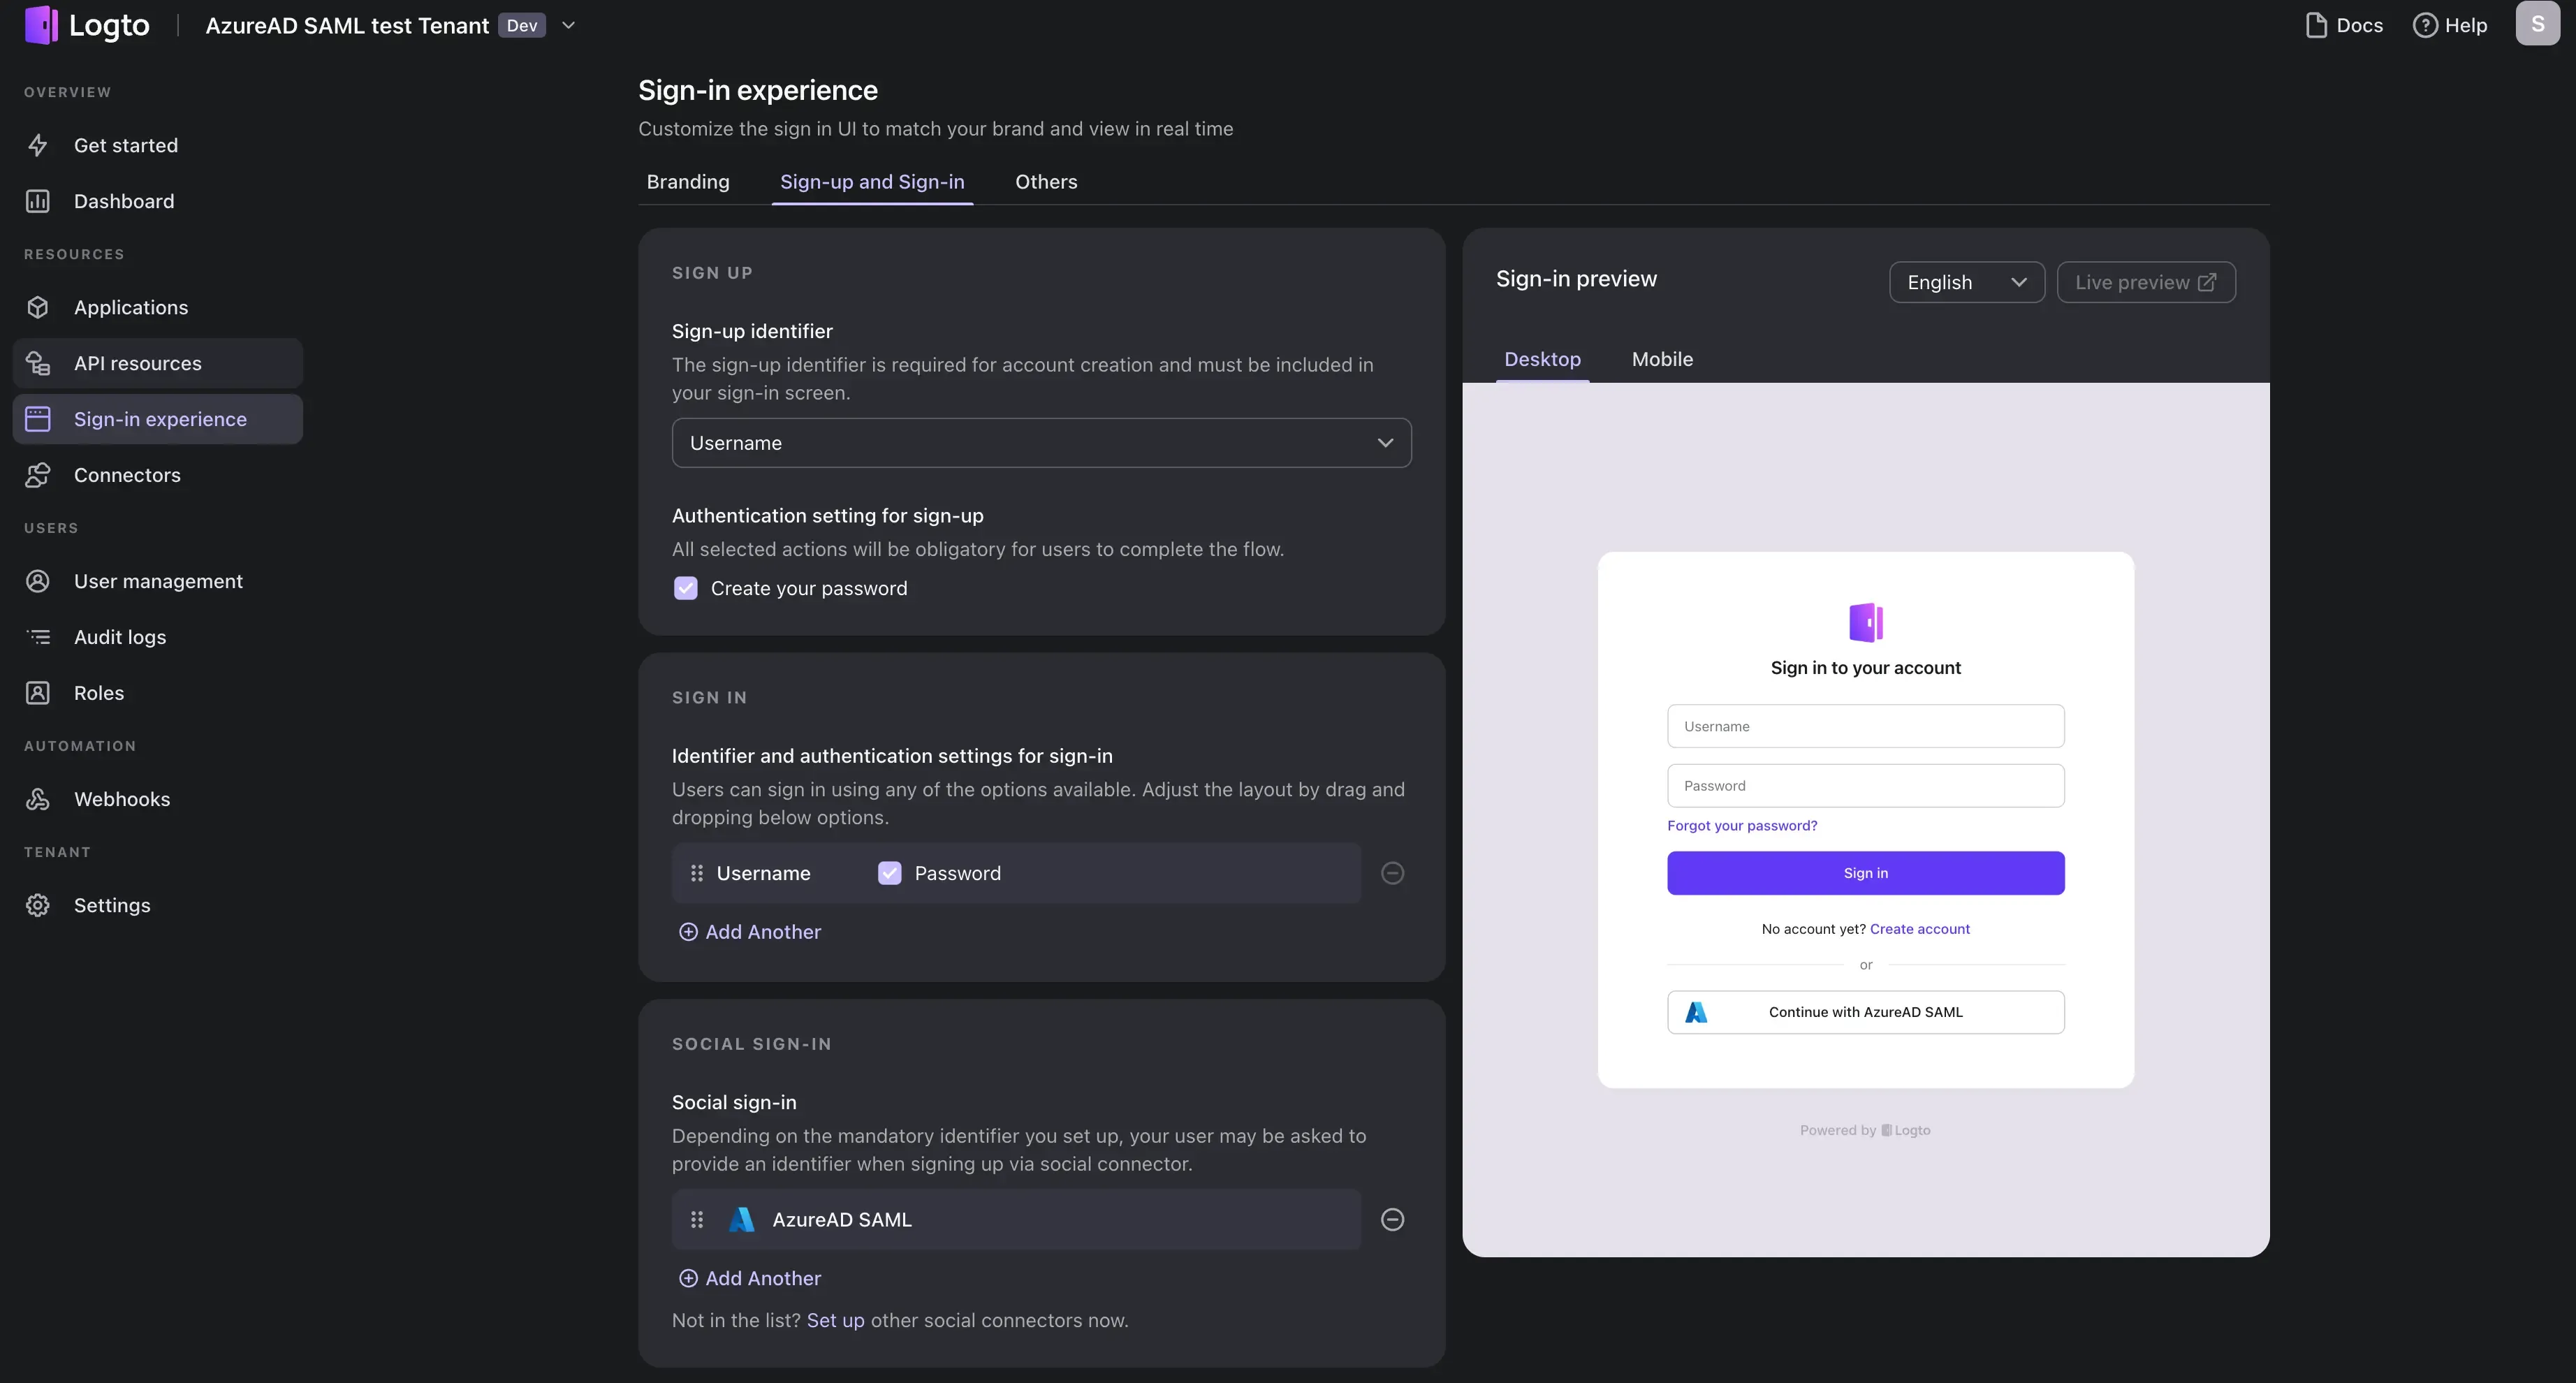This screenshot has height=1383, width=2576.
Task: Expand the English language selector dropdown
Action: point(1968,281)
